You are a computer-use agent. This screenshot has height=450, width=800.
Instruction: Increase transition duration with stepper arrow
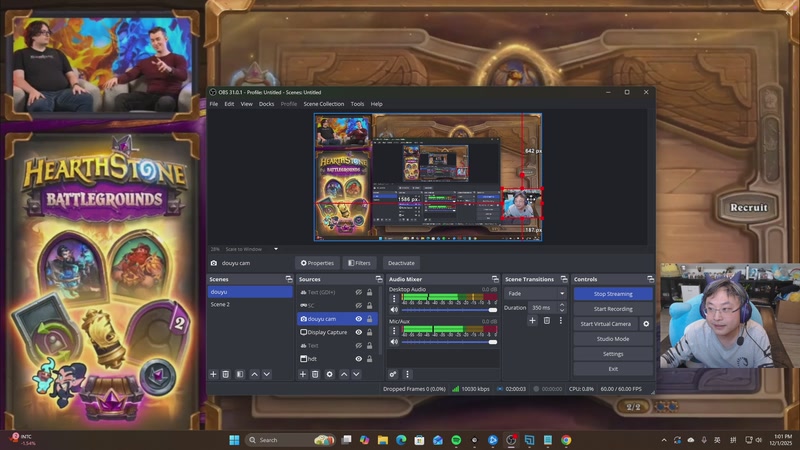[x=562, y=305]
